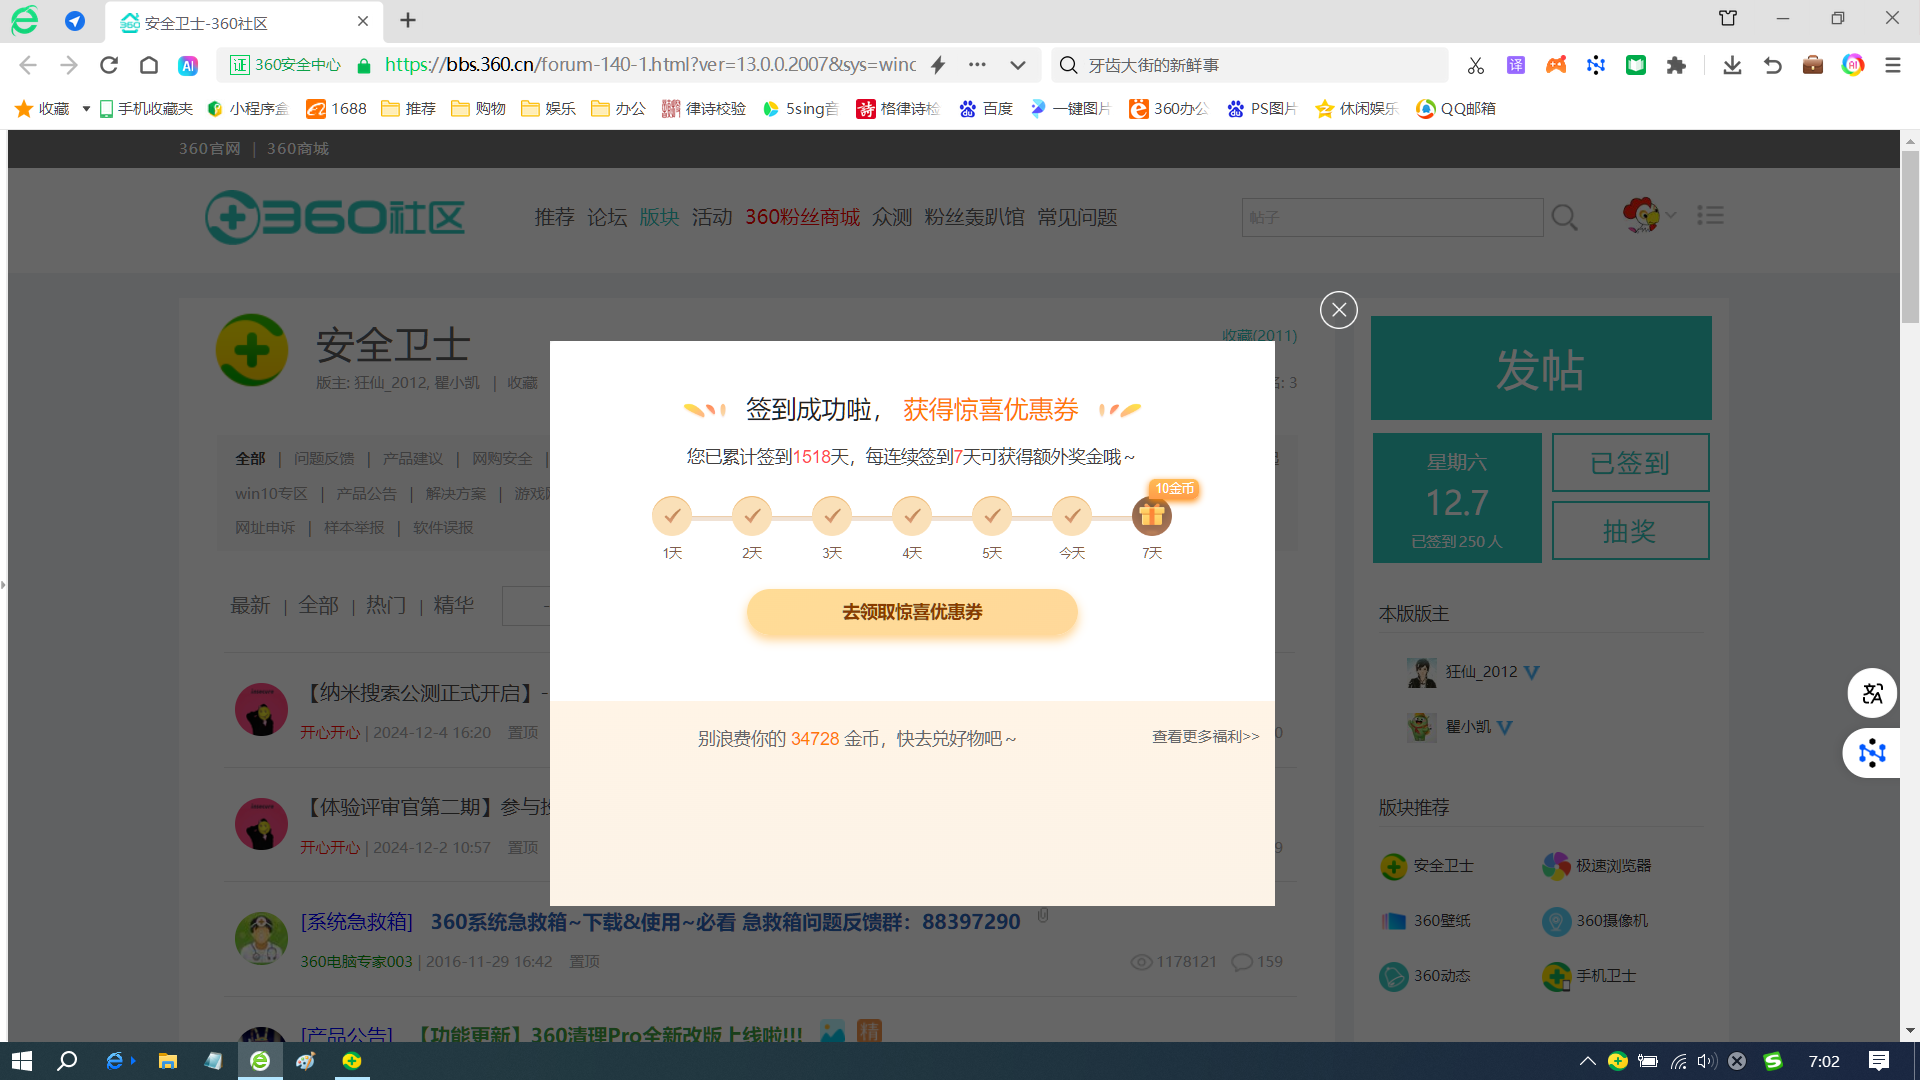This screenshot has height=1080, width=1920.
Task: Reload the page with refresh icon
Action: (x=109, y=65)
